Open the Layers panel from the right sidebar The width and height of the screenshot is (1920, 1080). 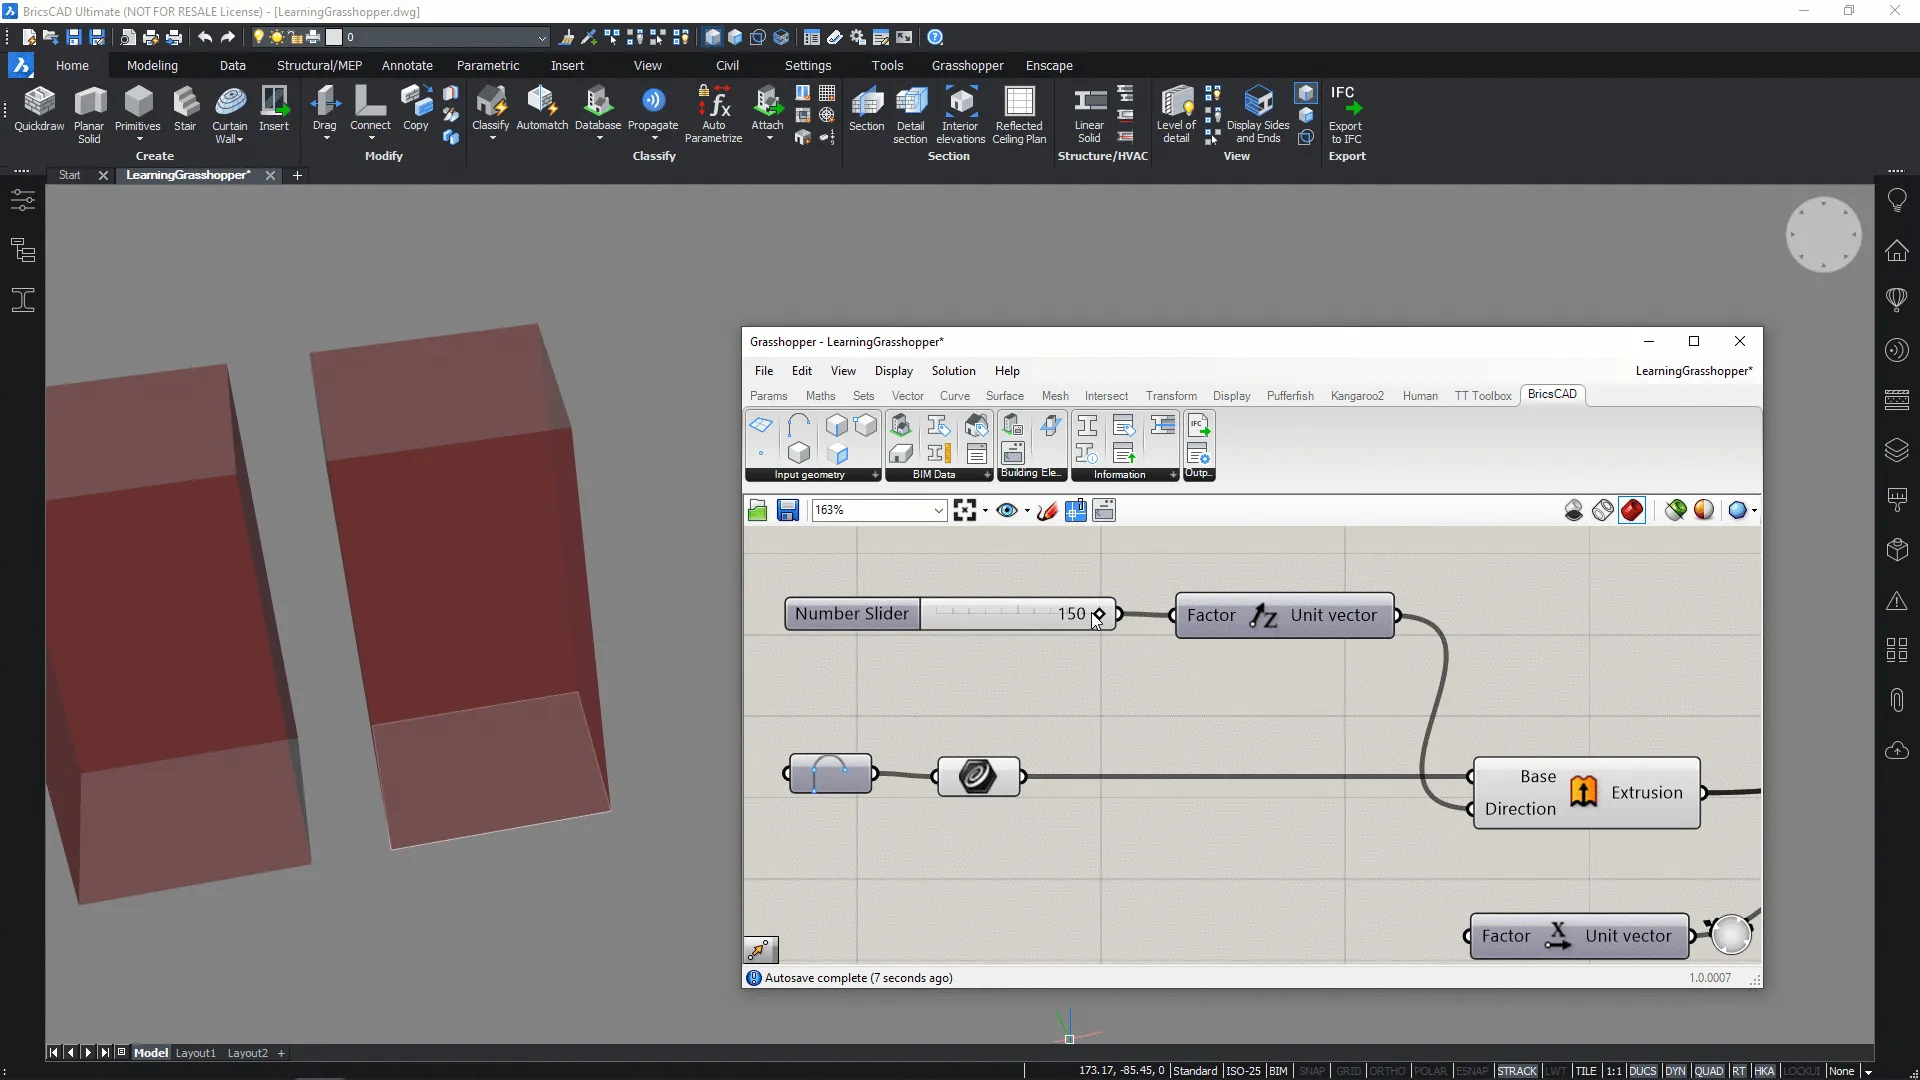[1897, 450]
